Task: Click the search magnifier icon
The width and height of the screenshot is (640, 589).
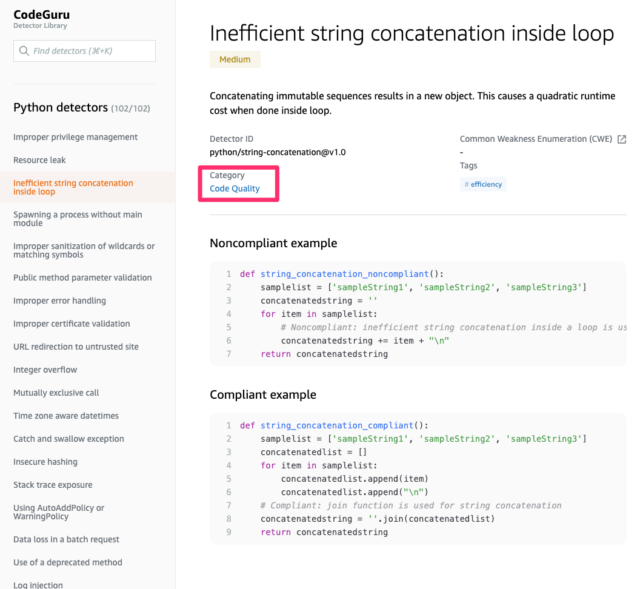Action: tap(24, 51)
